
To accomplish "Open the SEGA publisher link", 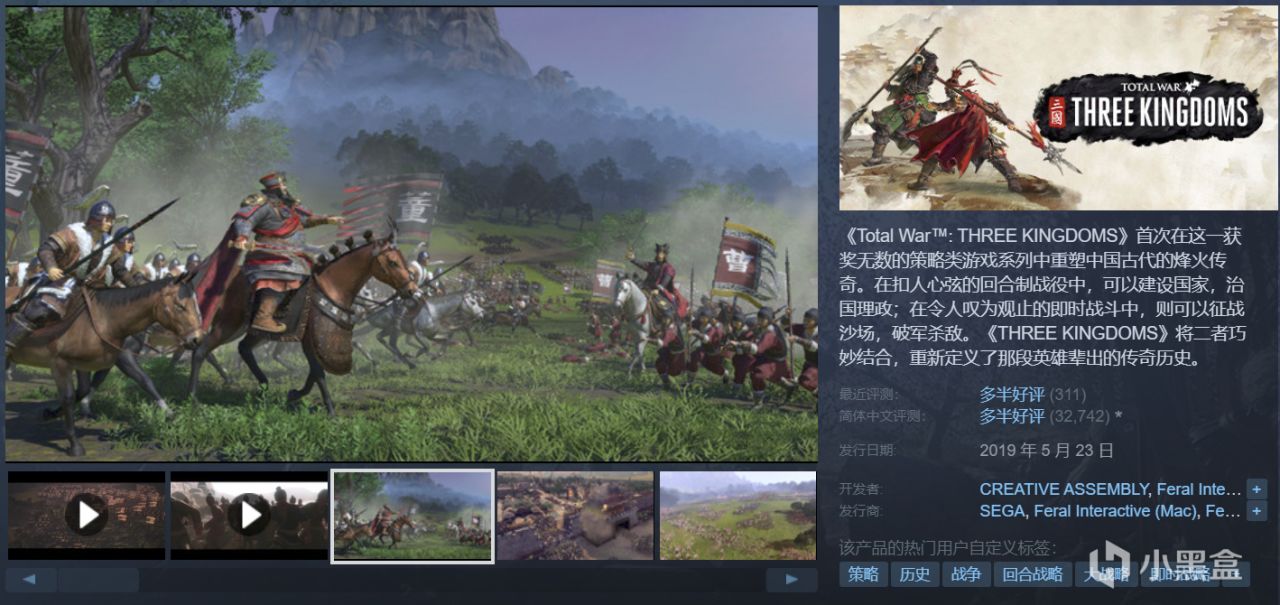I will pyautogui.click(x=1002, y=511).
